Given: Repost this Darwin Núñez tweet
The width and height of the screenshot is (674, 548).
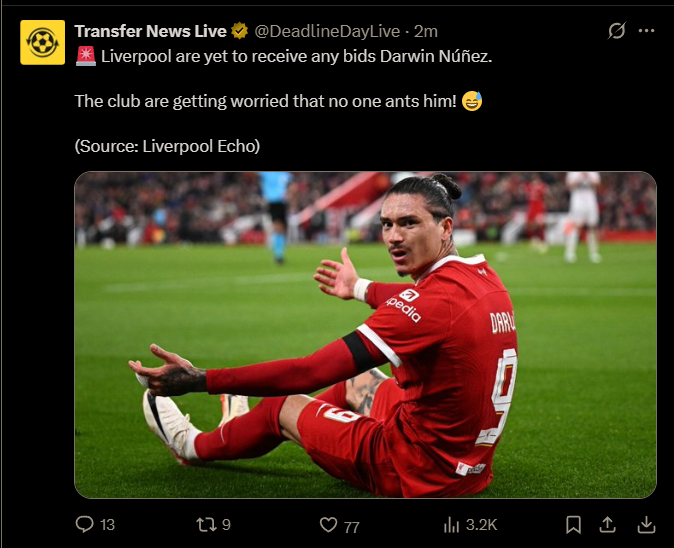Looking at the screenshot, I should click(206, 524).
